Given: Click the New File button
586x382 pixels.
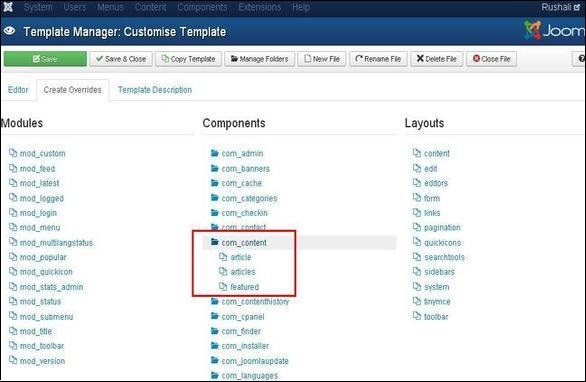Looking at the screenshot, I should [322, 59].
